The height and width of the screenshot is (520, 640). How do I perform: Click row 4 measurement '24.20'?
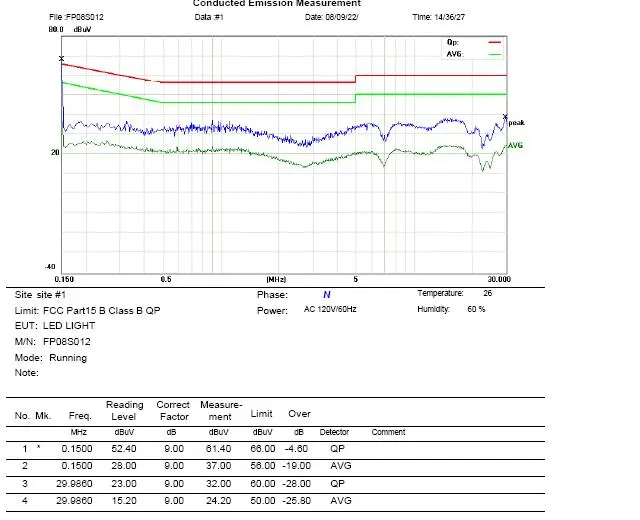point(218,501)
